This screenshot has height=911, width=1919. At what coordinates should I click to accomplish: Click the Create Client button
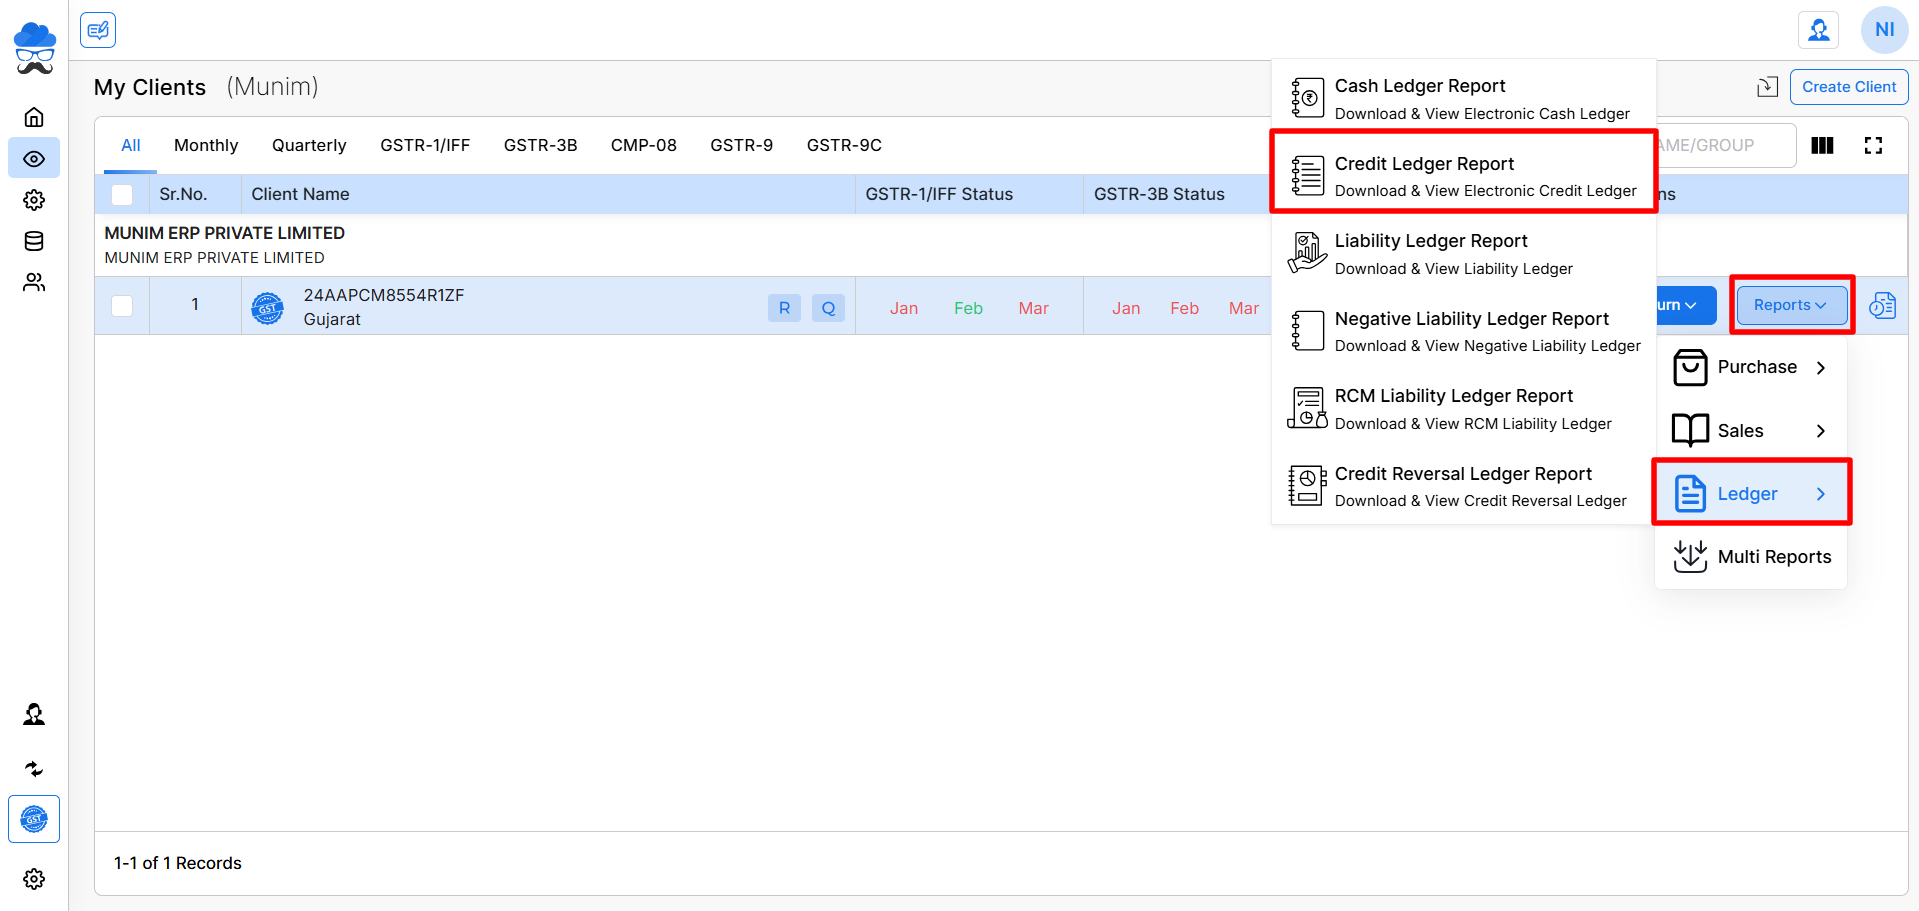click(1848, 87)
